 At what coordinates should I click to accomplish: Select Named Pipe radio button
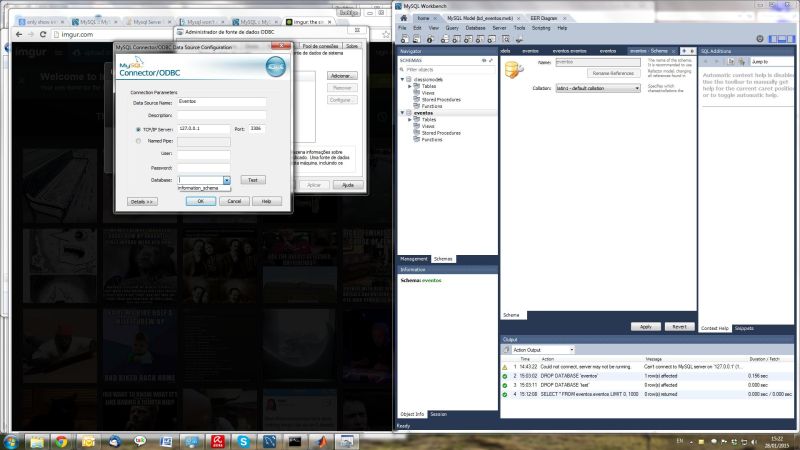coord(138,141)
